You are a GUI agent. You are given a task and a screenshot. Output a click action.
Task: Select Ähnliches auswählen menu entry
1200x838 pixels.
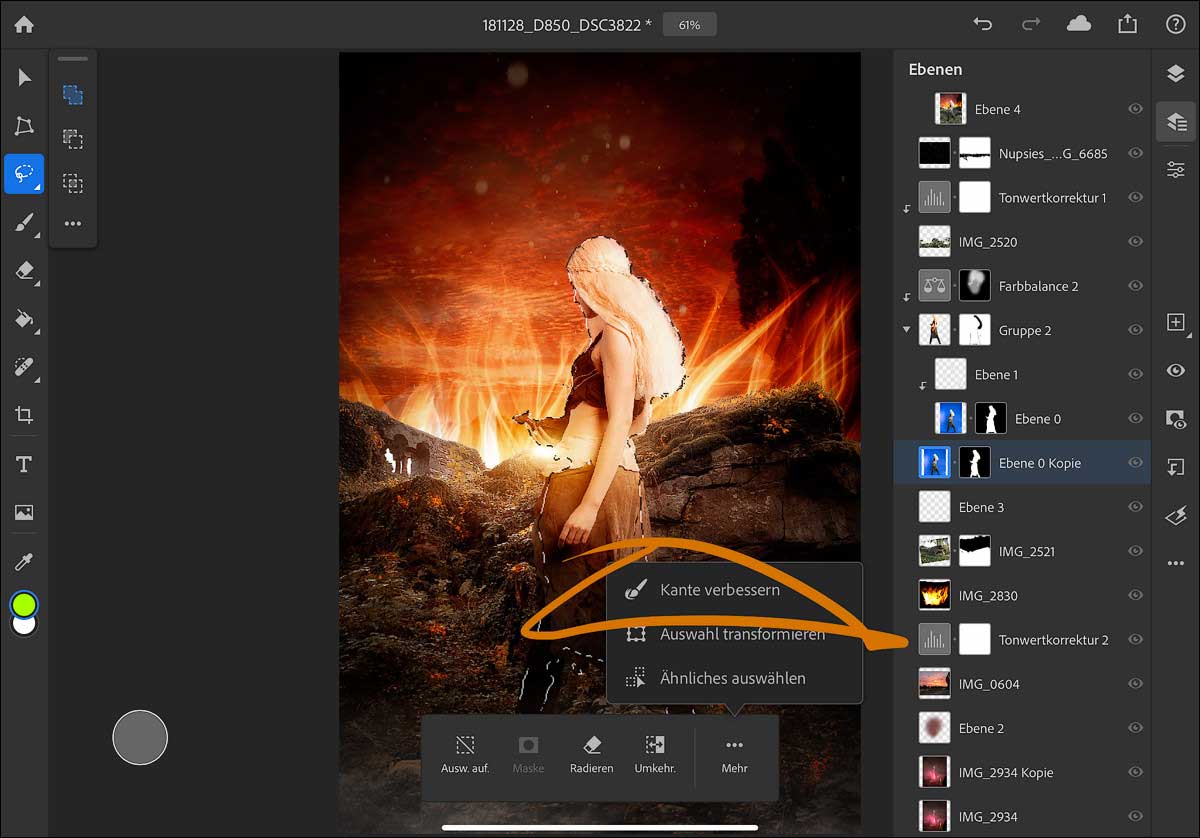pyautogui.click(x=732, y=678)
